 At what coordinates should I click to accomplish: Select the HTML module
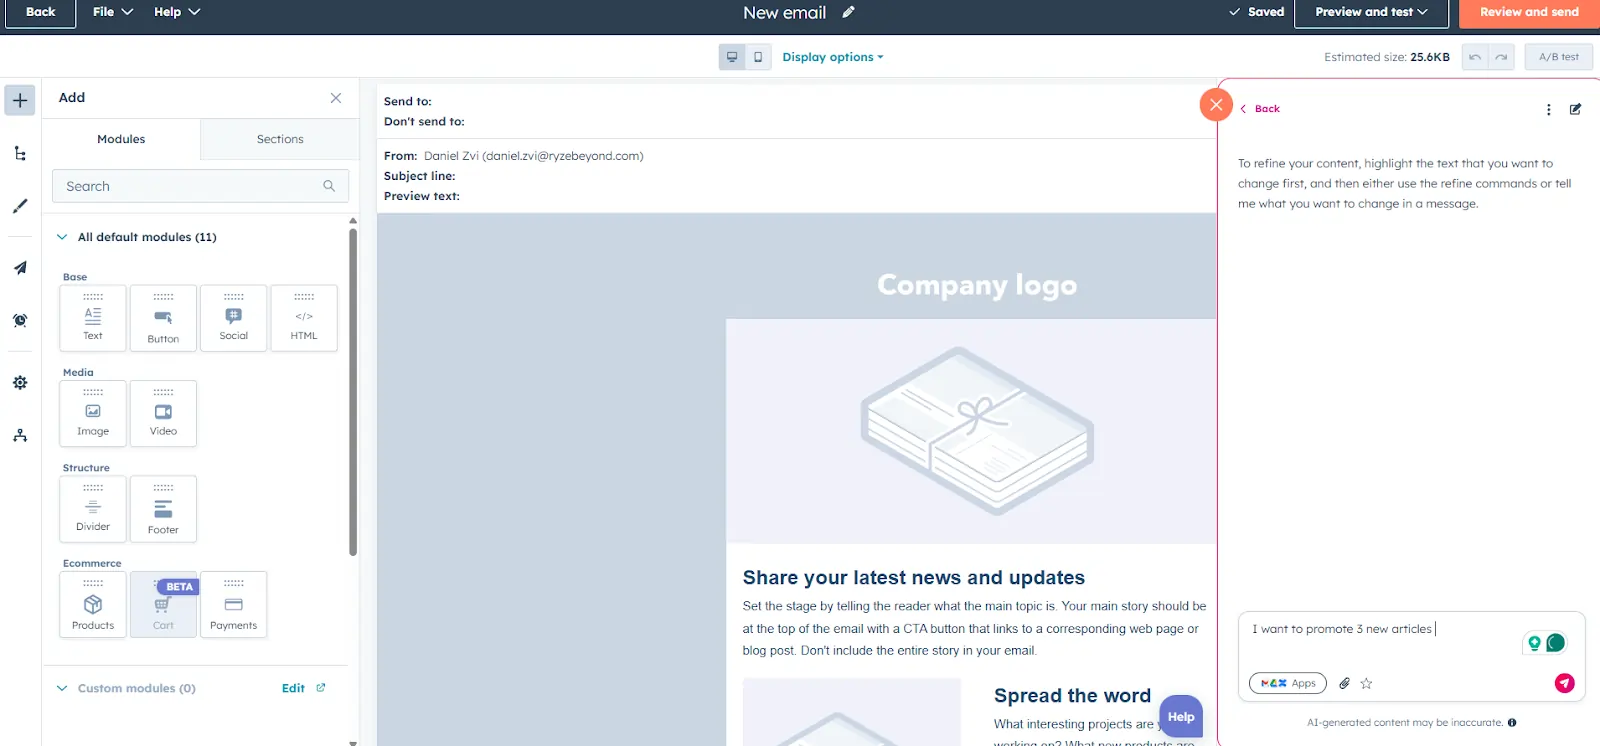(304, 318)
